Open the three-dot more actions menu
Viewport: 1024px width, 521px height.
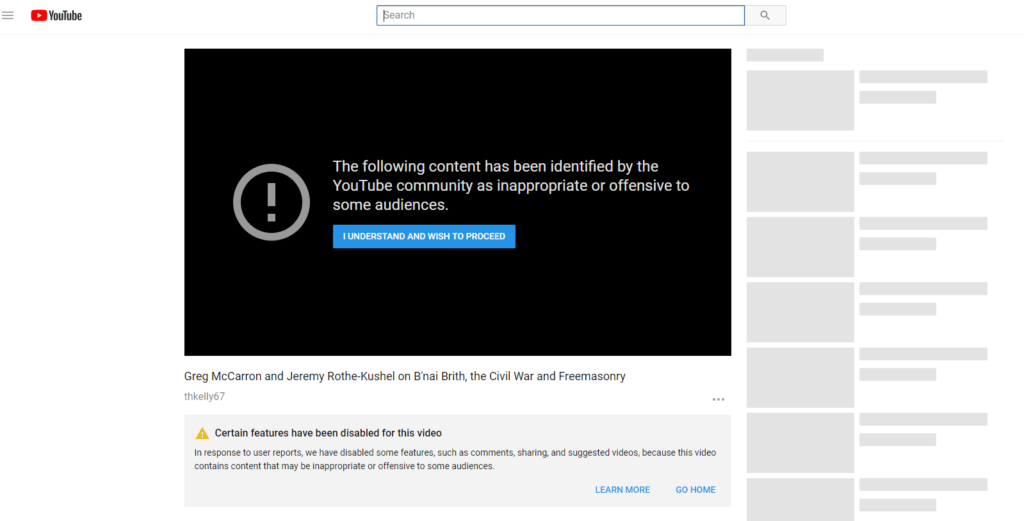pos(718,400)
